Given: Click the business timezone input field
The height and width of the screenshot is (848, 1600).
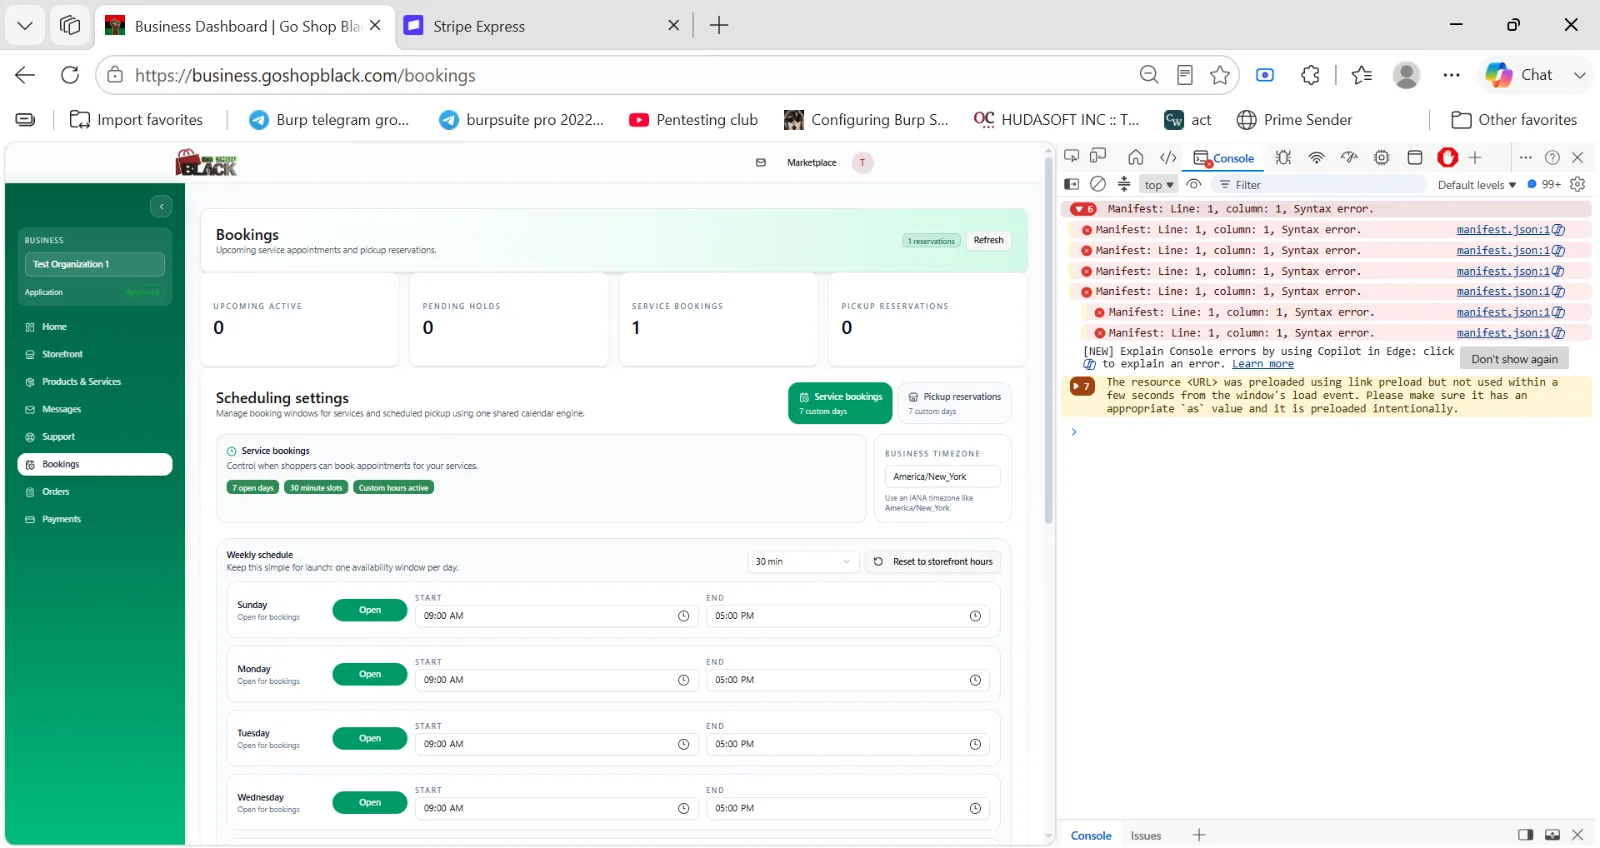Looking at the screenshot, I should pos(942,477).
